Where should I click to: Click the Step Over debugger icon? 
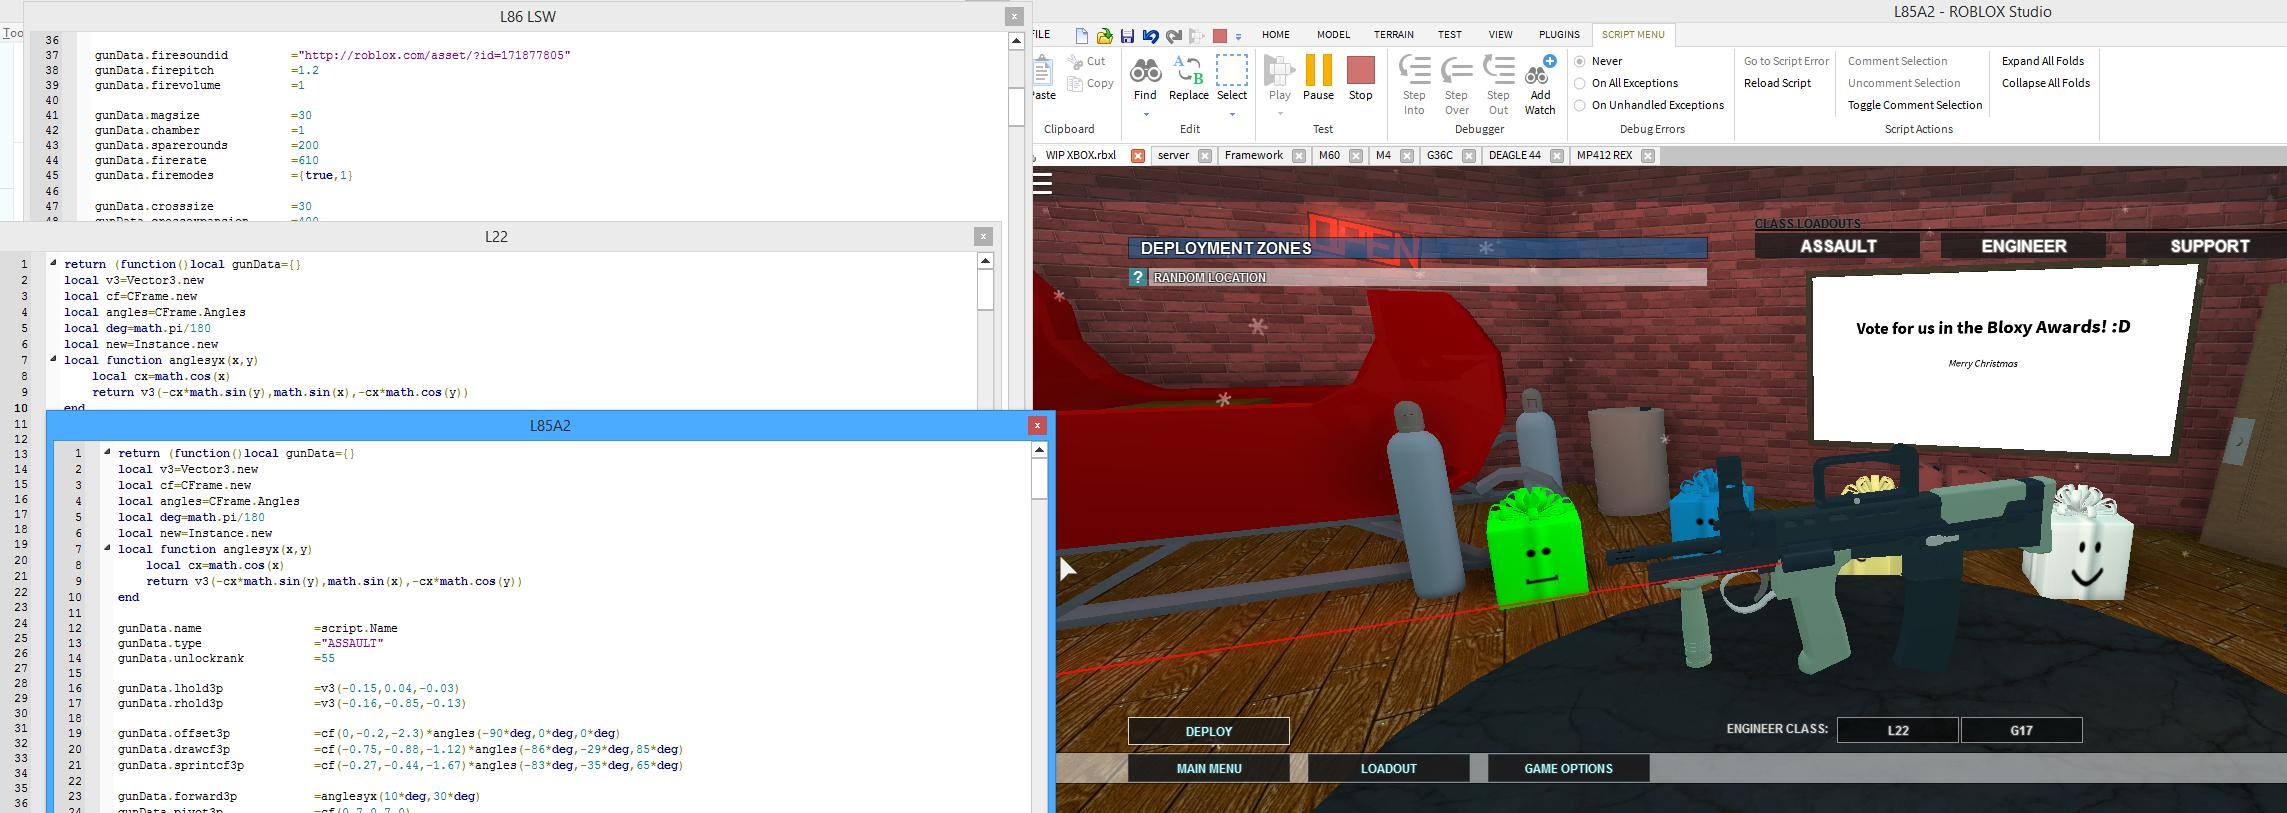(x=1456, y=71)
